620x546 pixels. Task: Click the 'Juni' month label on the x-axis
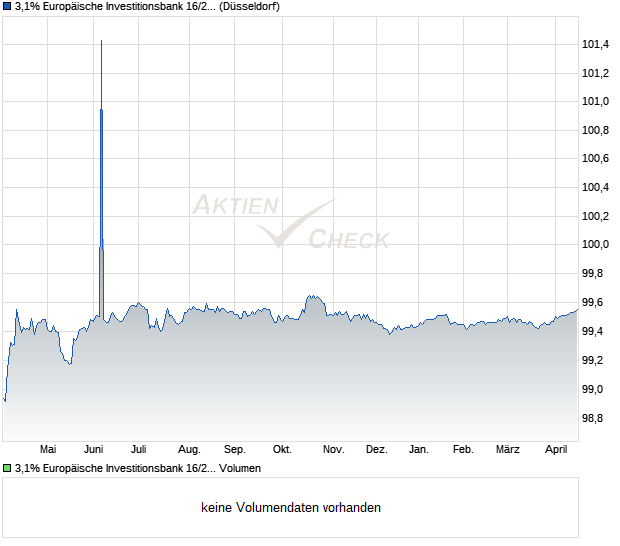[x=94, y=450]
